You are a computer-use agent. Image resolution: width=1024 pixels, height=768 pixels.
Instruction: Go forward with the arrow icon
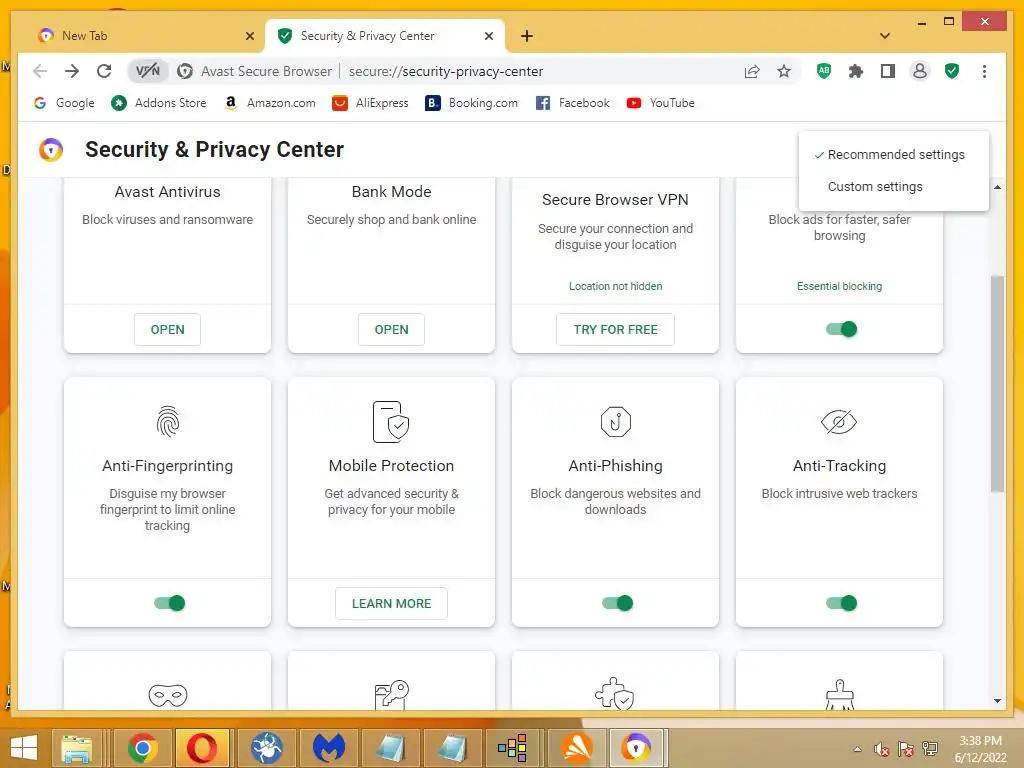point(72,71)
